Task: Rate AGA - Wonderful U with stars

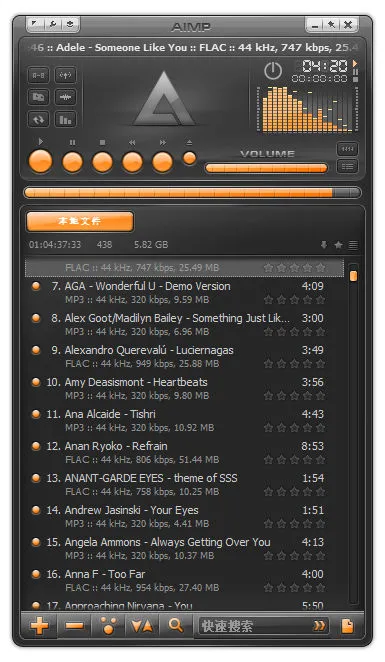Action: coord(295,300)
